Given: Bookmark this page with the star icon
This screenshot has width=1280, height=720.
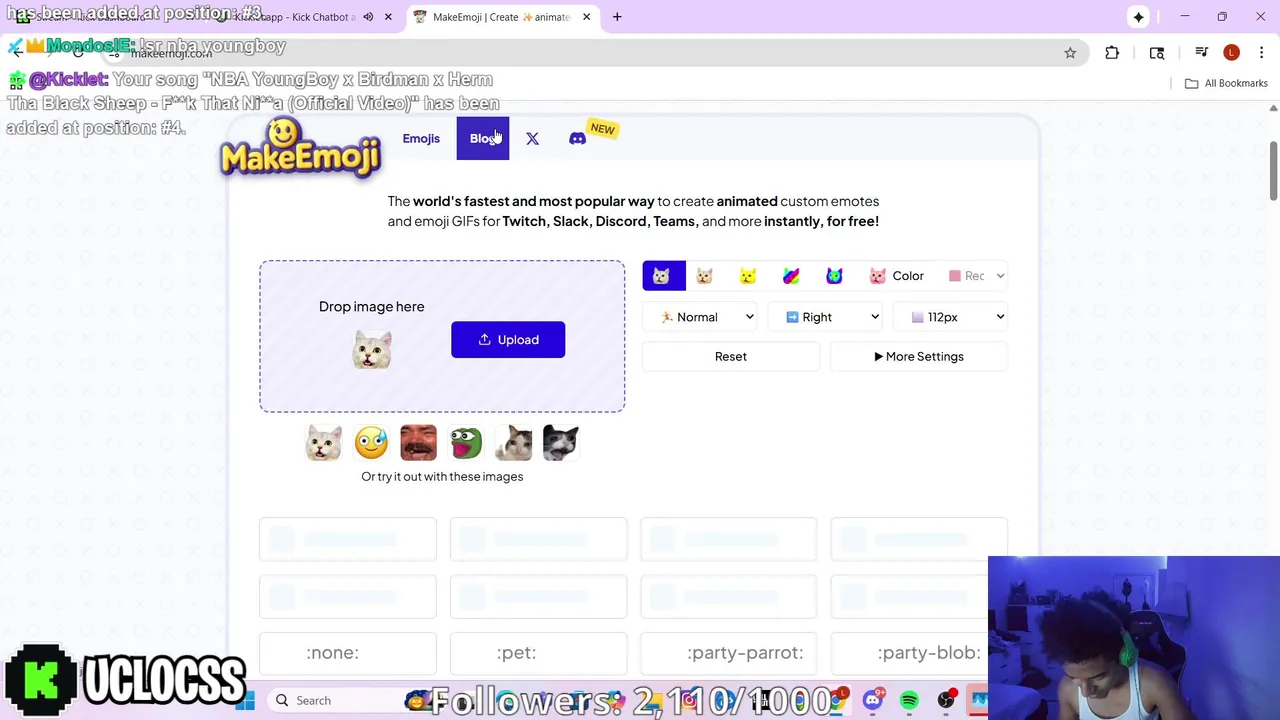Looking at the screenshot, I should tap(1070, 53).
